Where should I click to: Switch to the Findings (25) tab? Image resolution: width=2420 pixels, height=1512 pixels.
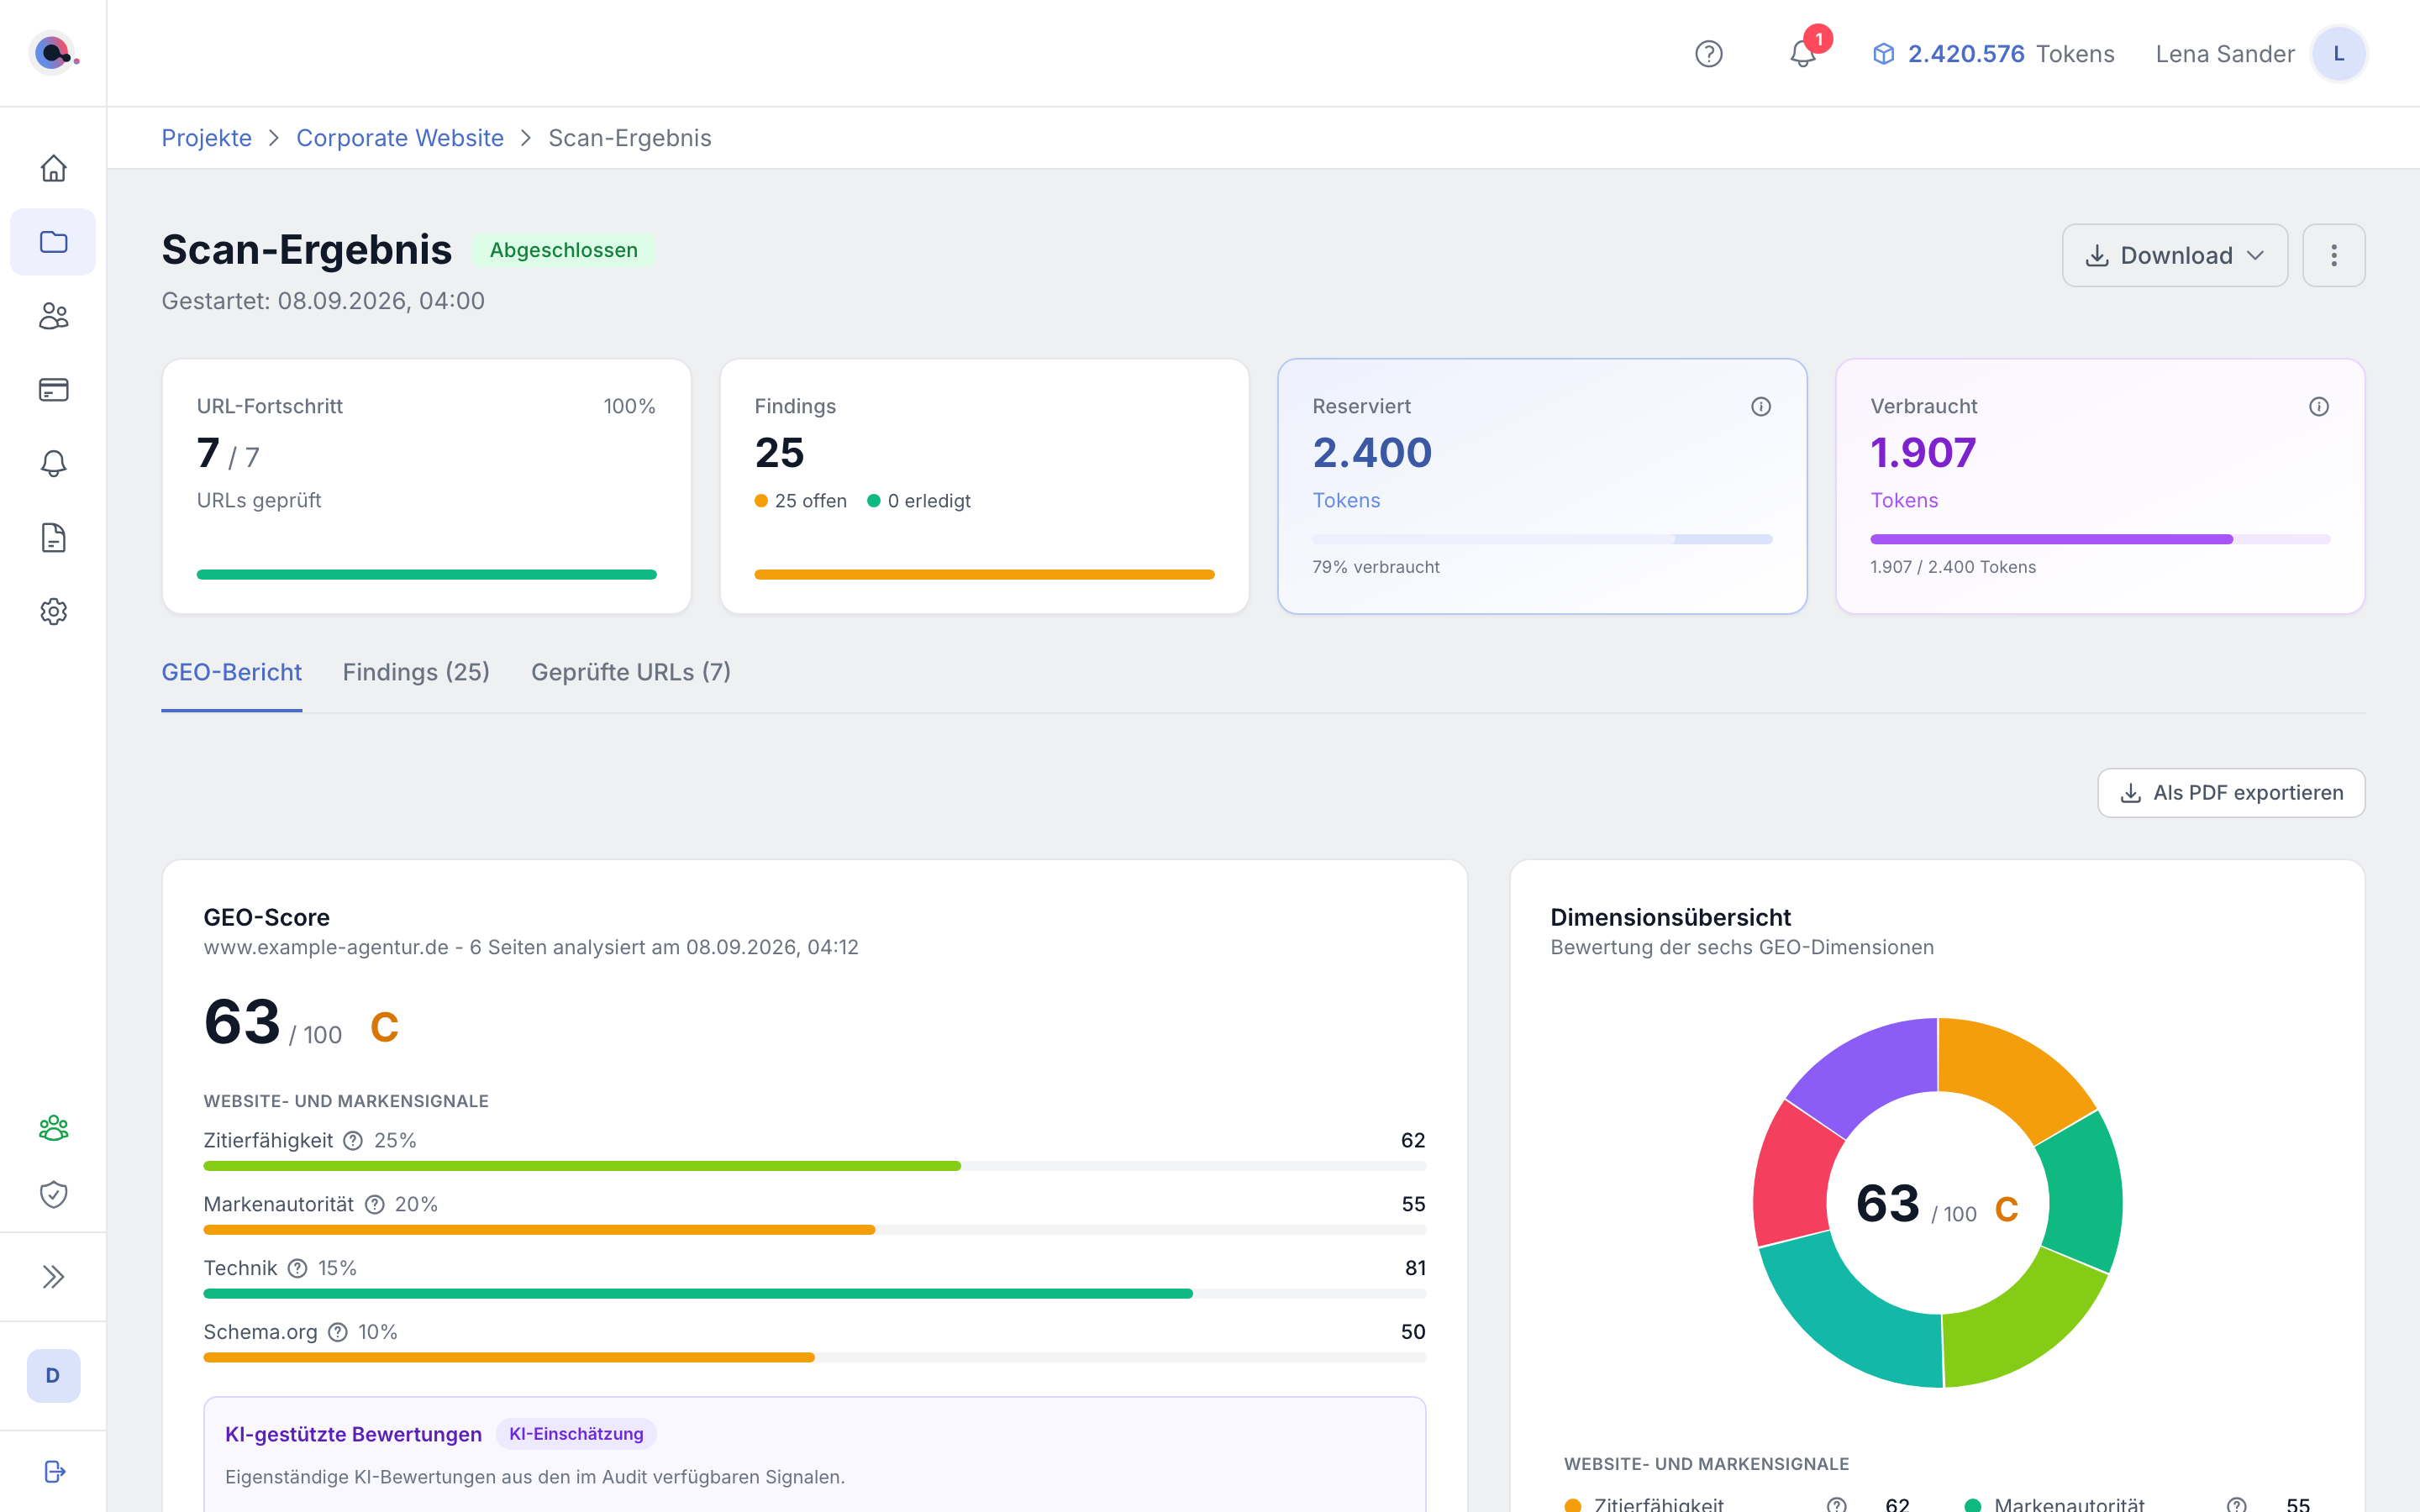(x=416, y=672)
